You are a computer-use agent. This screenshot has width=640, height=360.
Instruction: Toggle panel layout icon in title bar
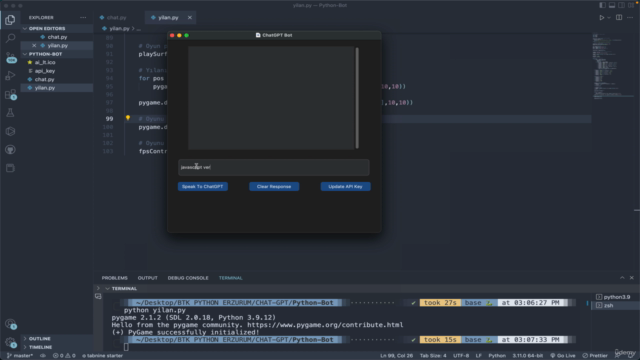(612, 5)
